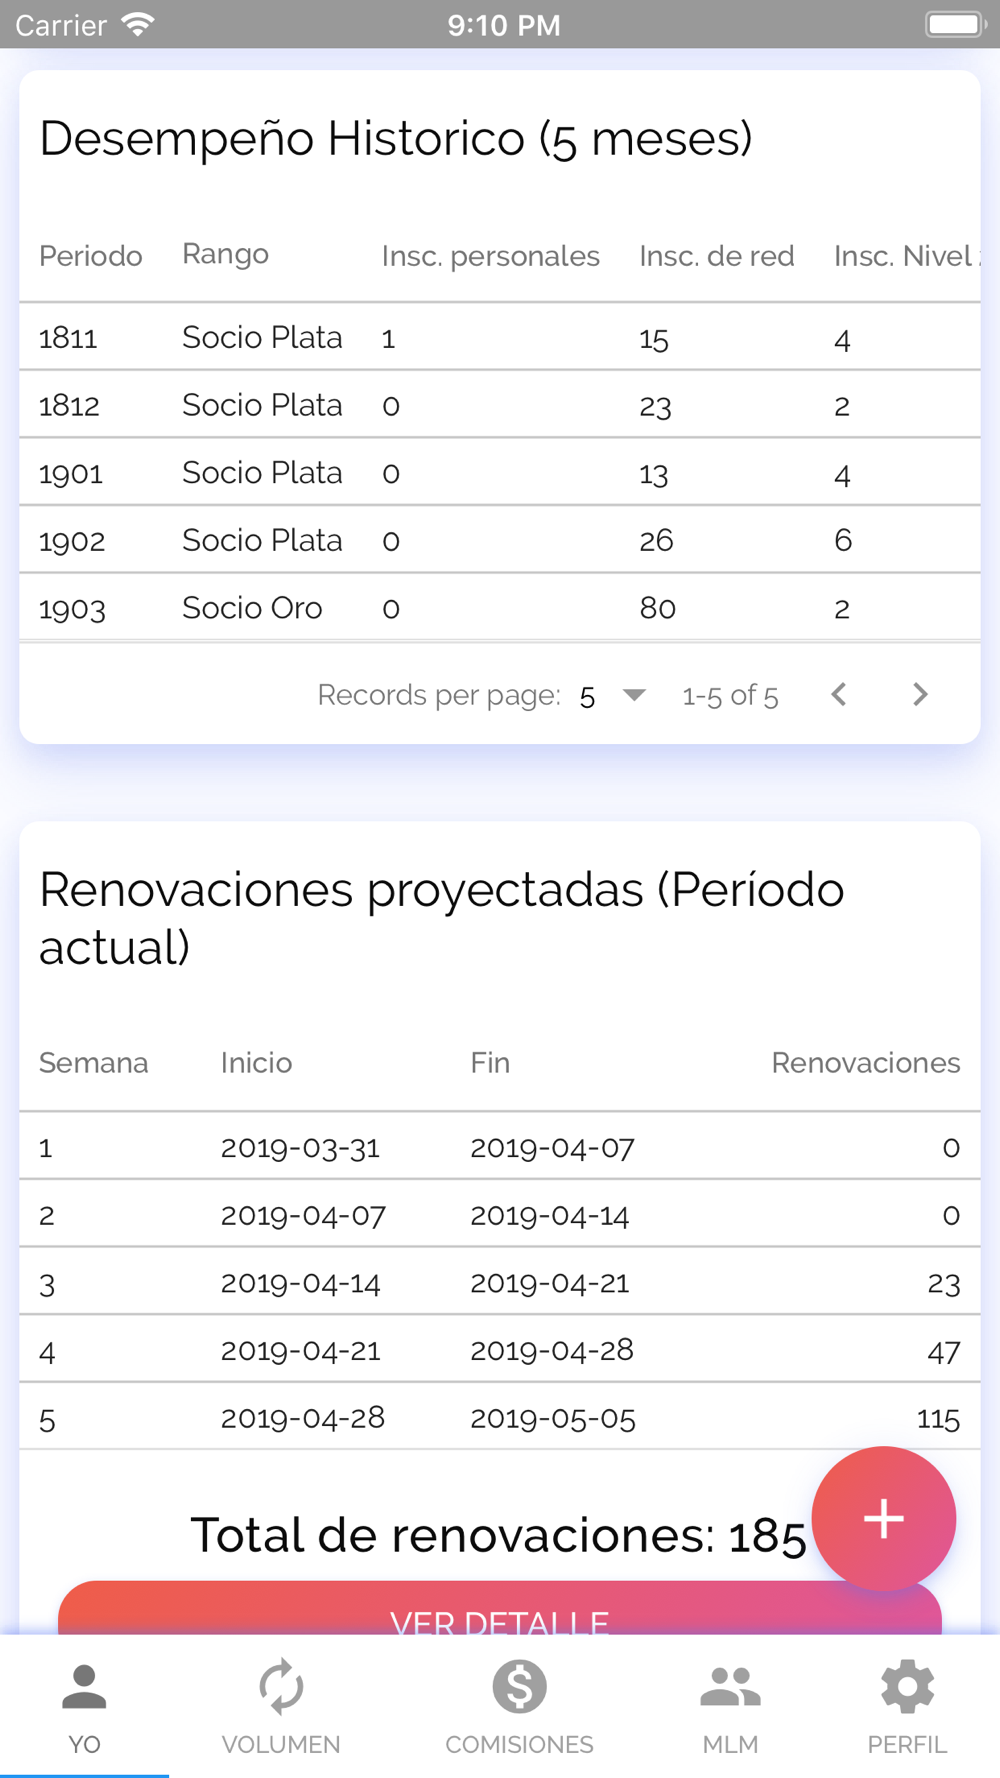
Task: Open the MLM people icon tab
Action: click(730, 1687)
